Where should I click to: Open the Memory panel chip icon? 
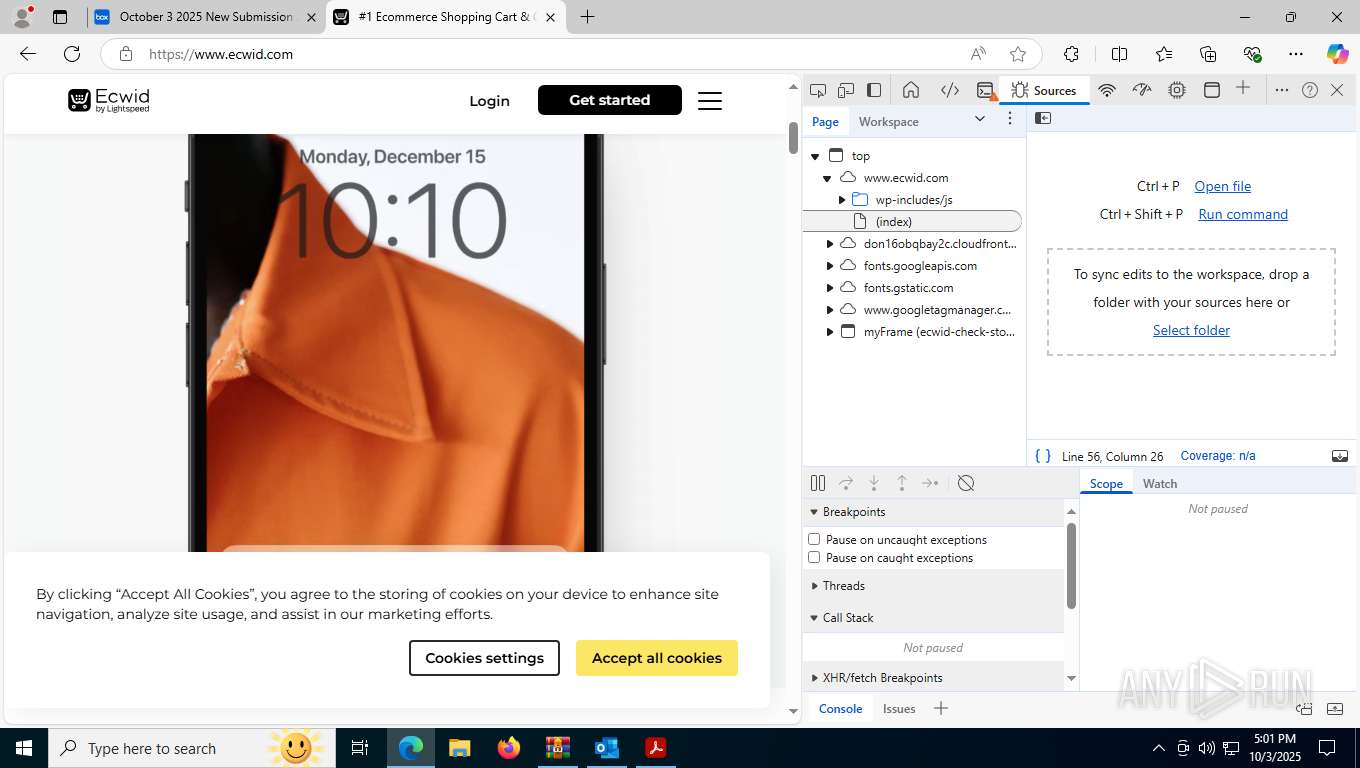pyautogui.click(x=1177, y=90)
